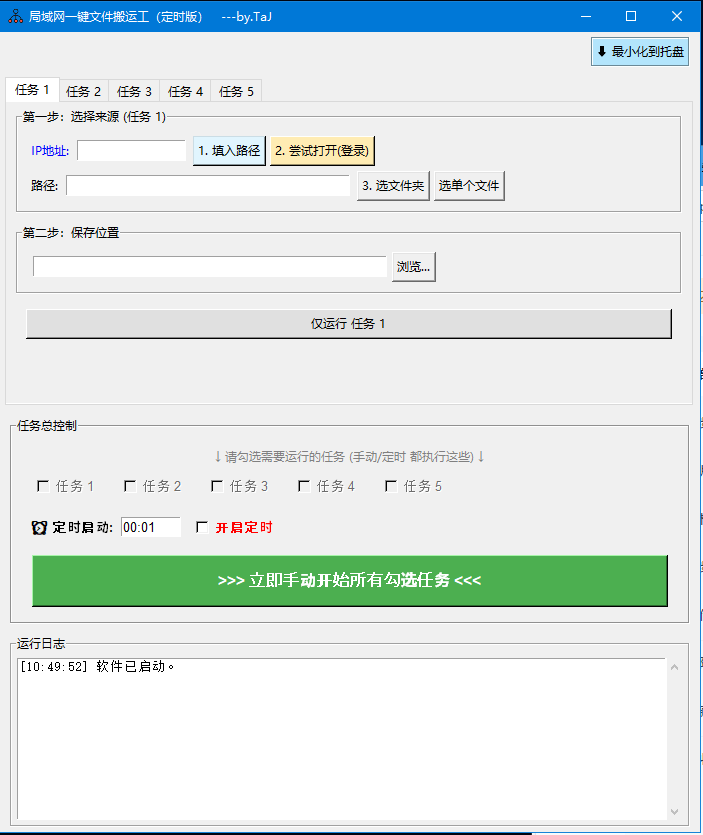Click the log scrollbar down arrow
Screen dimensions: 703x835
click(674, 811)
